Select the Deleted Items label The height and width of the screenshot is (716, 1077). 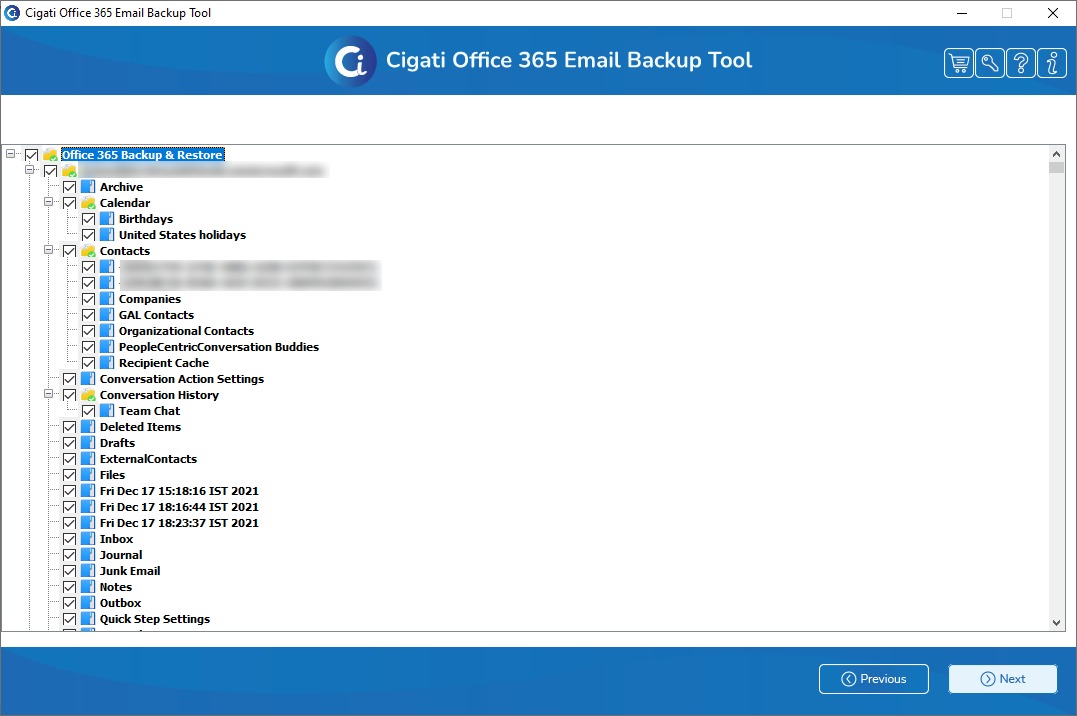(141, 427)
